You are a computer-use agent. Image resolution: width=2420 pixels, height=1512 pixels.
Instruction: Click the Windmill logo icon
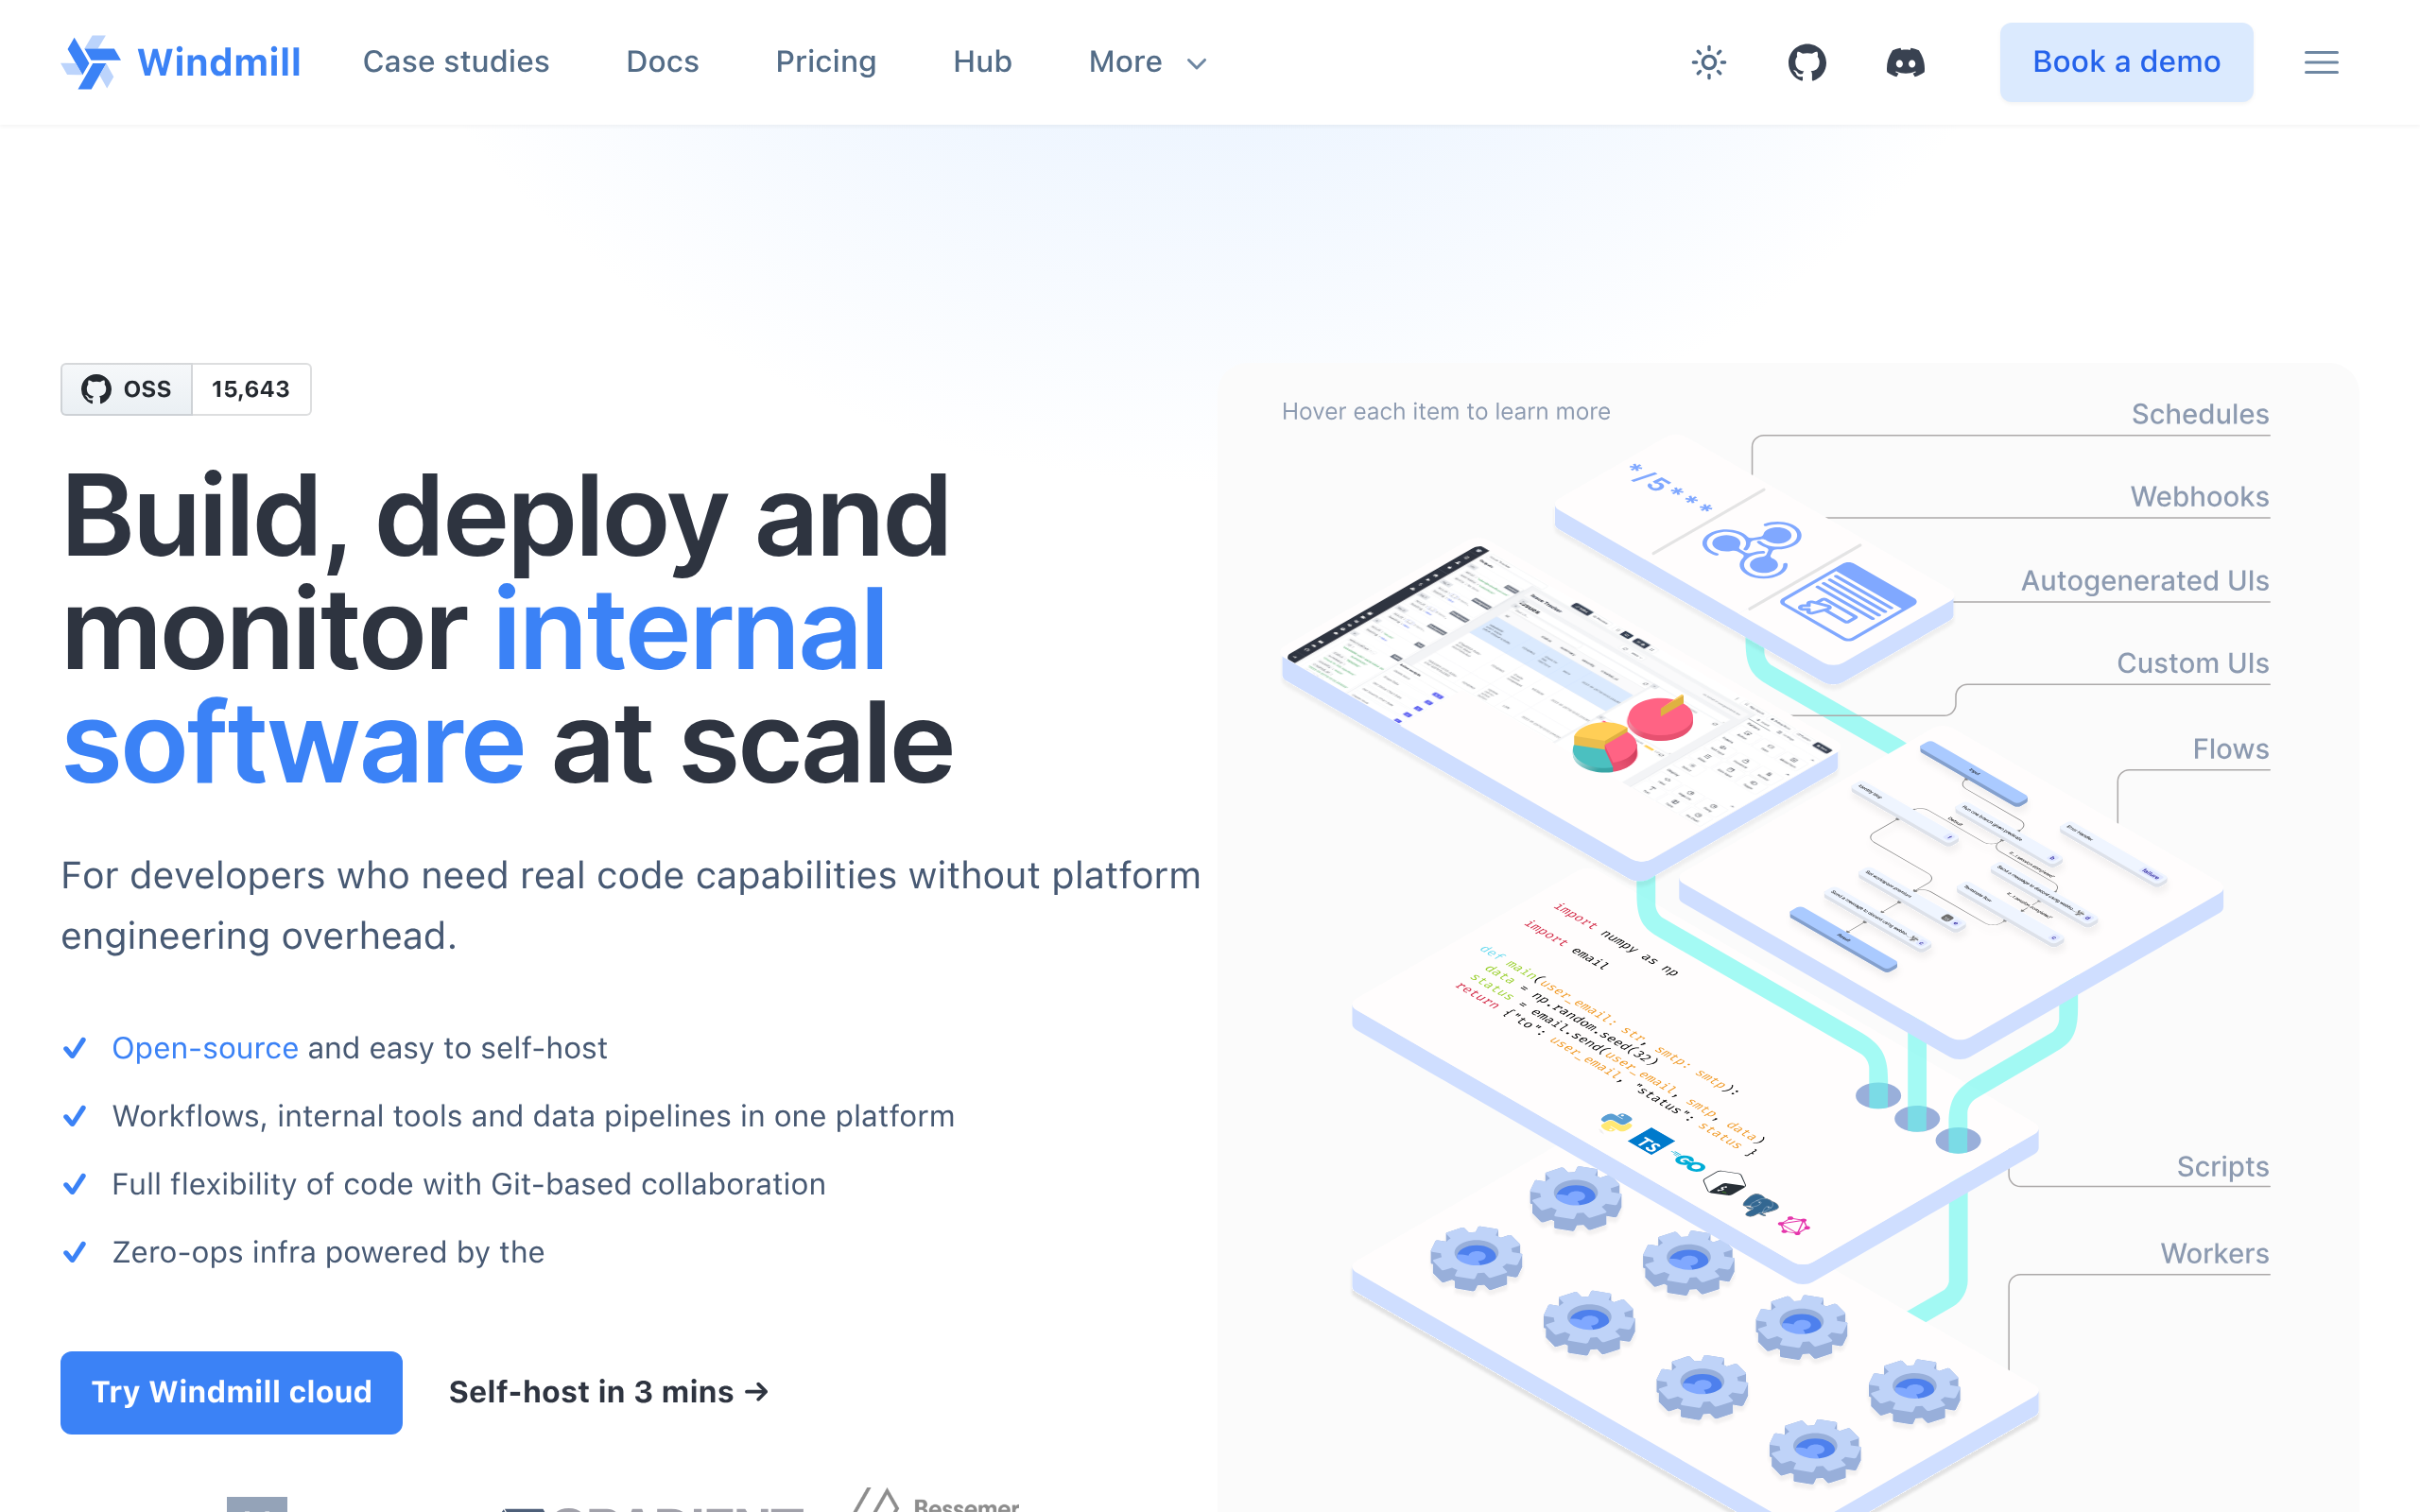[90, 62]
